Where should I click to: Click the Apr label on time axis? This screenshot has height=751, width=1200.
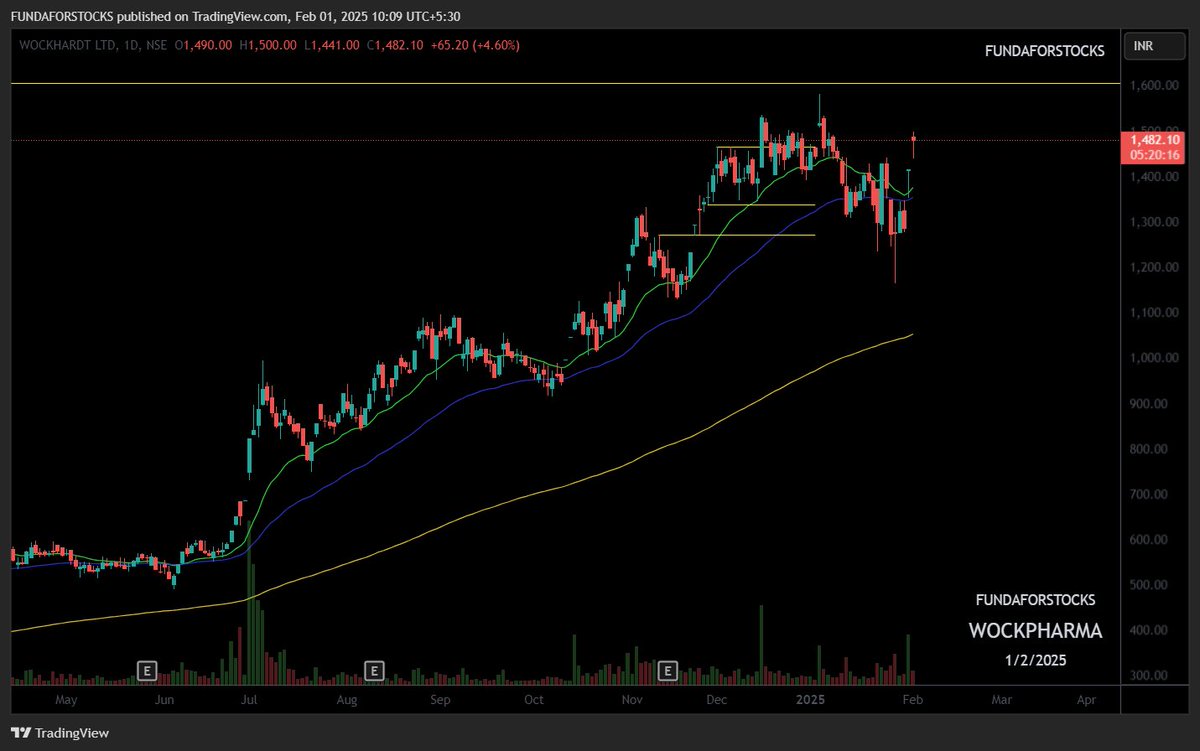pyautogui.click(x=1088, y=701)
